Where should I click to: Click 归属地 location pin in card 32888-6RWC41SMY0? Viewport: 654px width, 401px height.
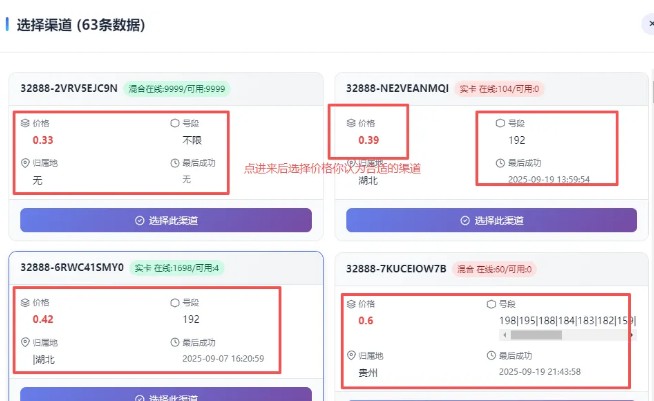click(25, 341)
